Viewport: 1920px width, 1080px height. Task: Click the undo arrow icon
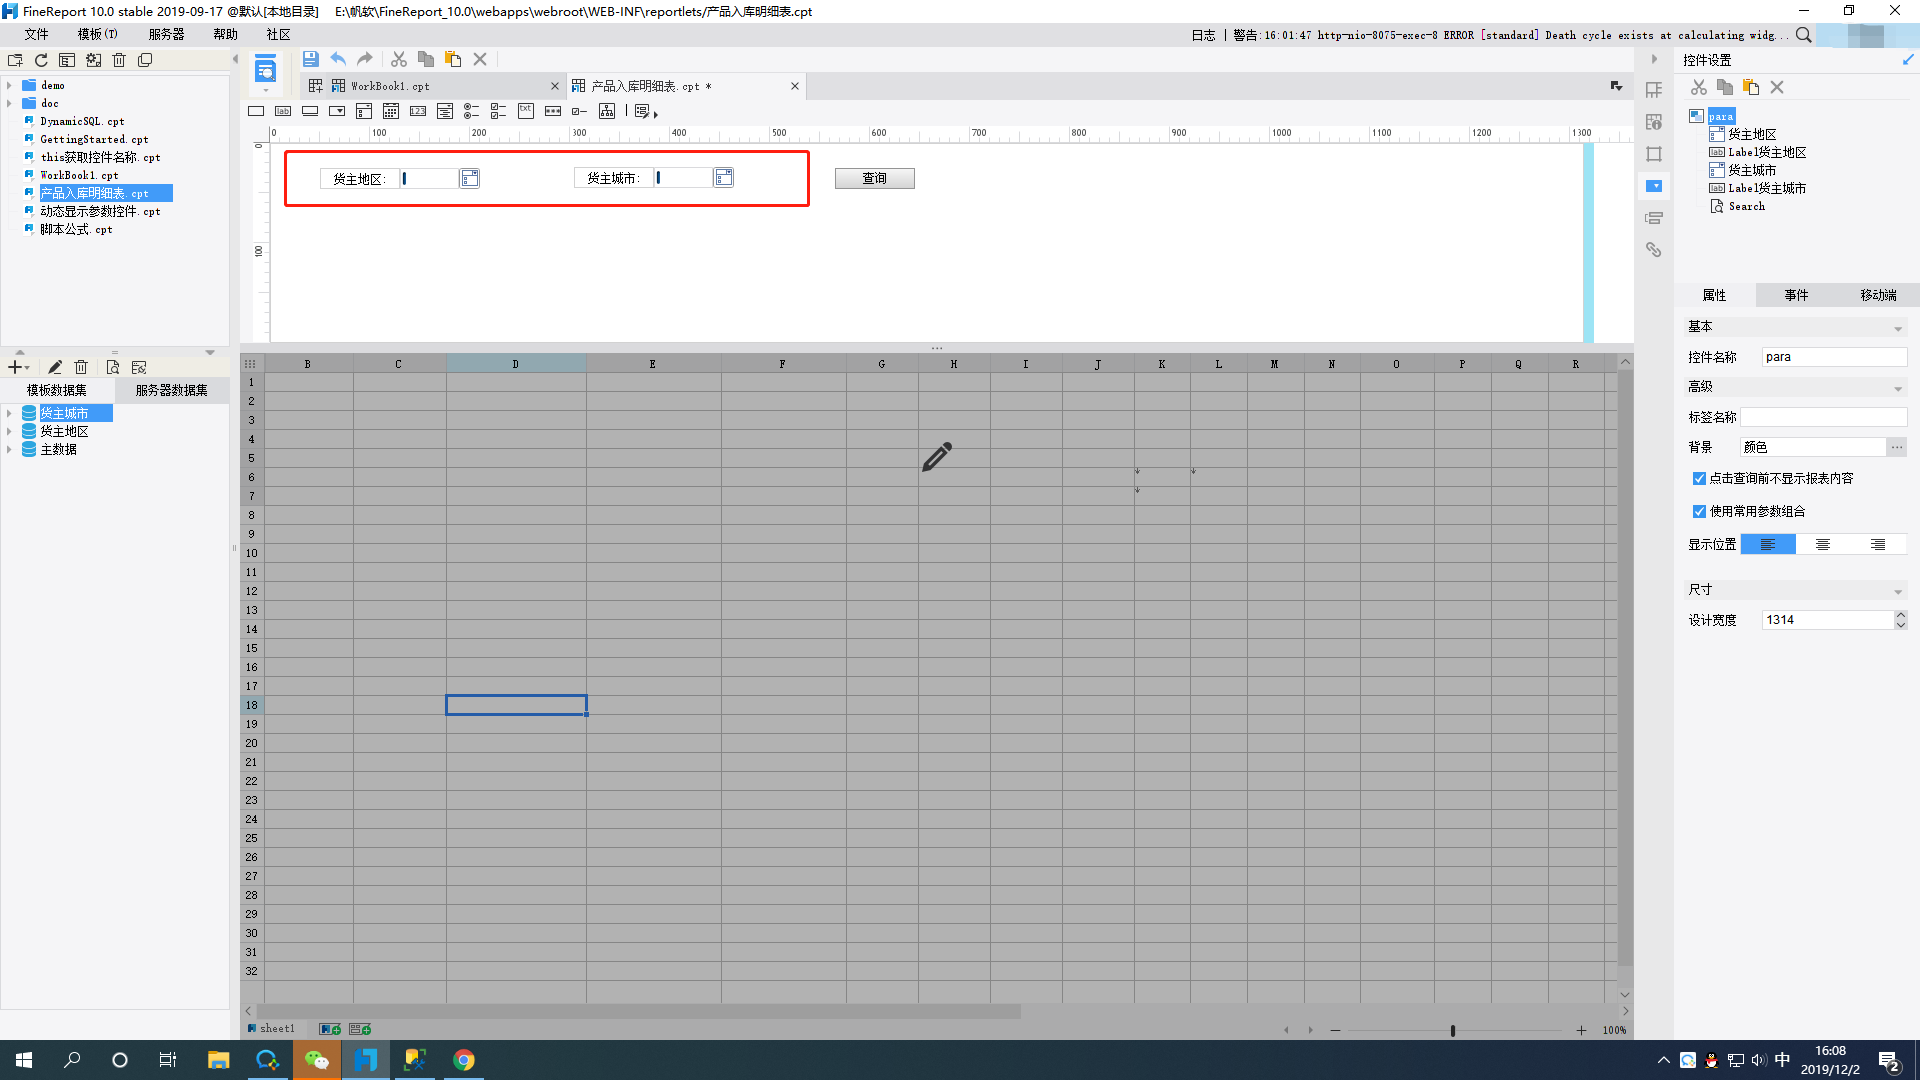tap(338, 59)
